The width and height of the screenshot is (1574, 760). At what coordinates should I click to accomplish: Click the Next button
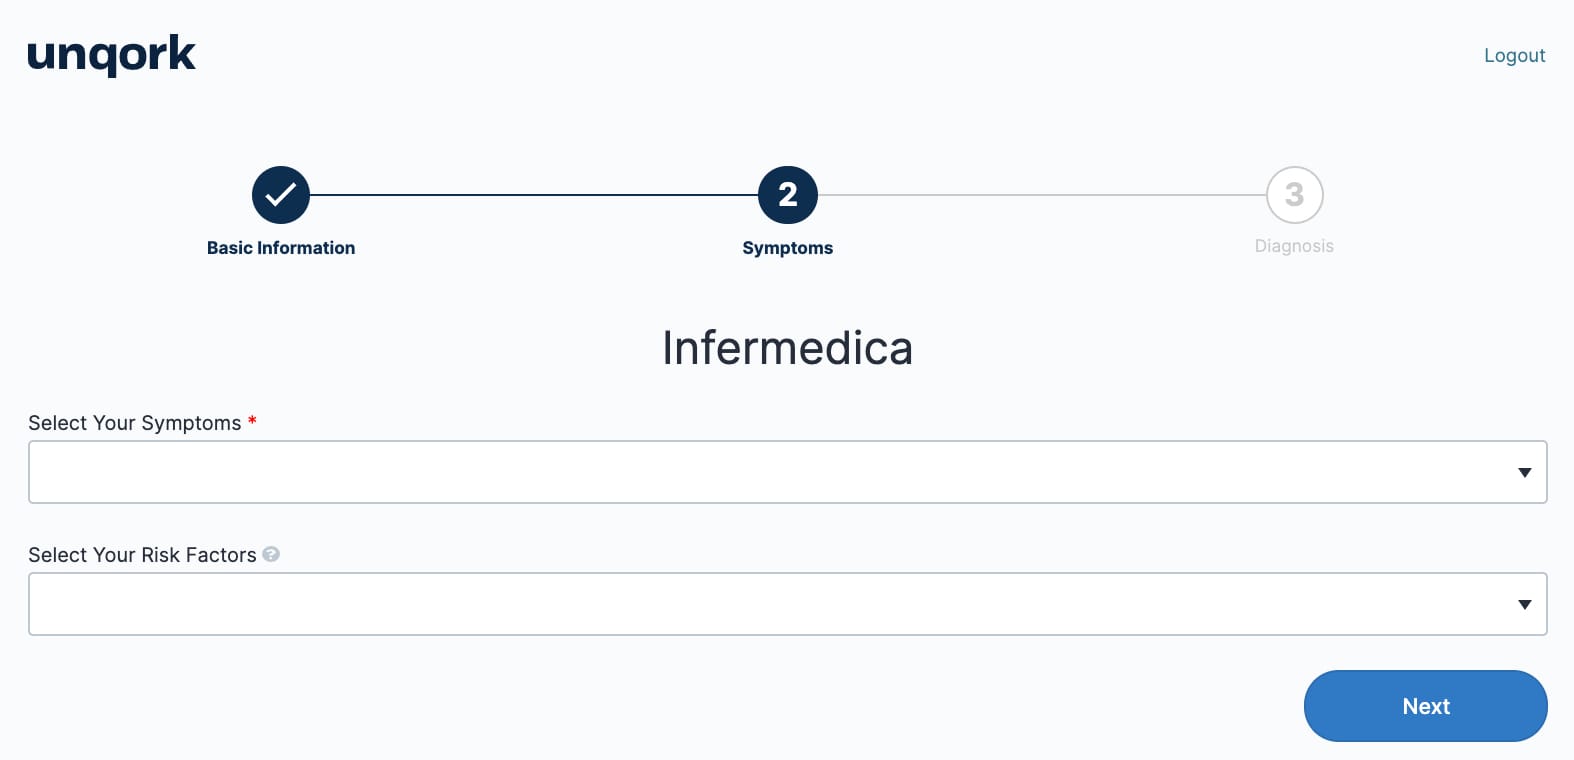(x=1426, y=706)
